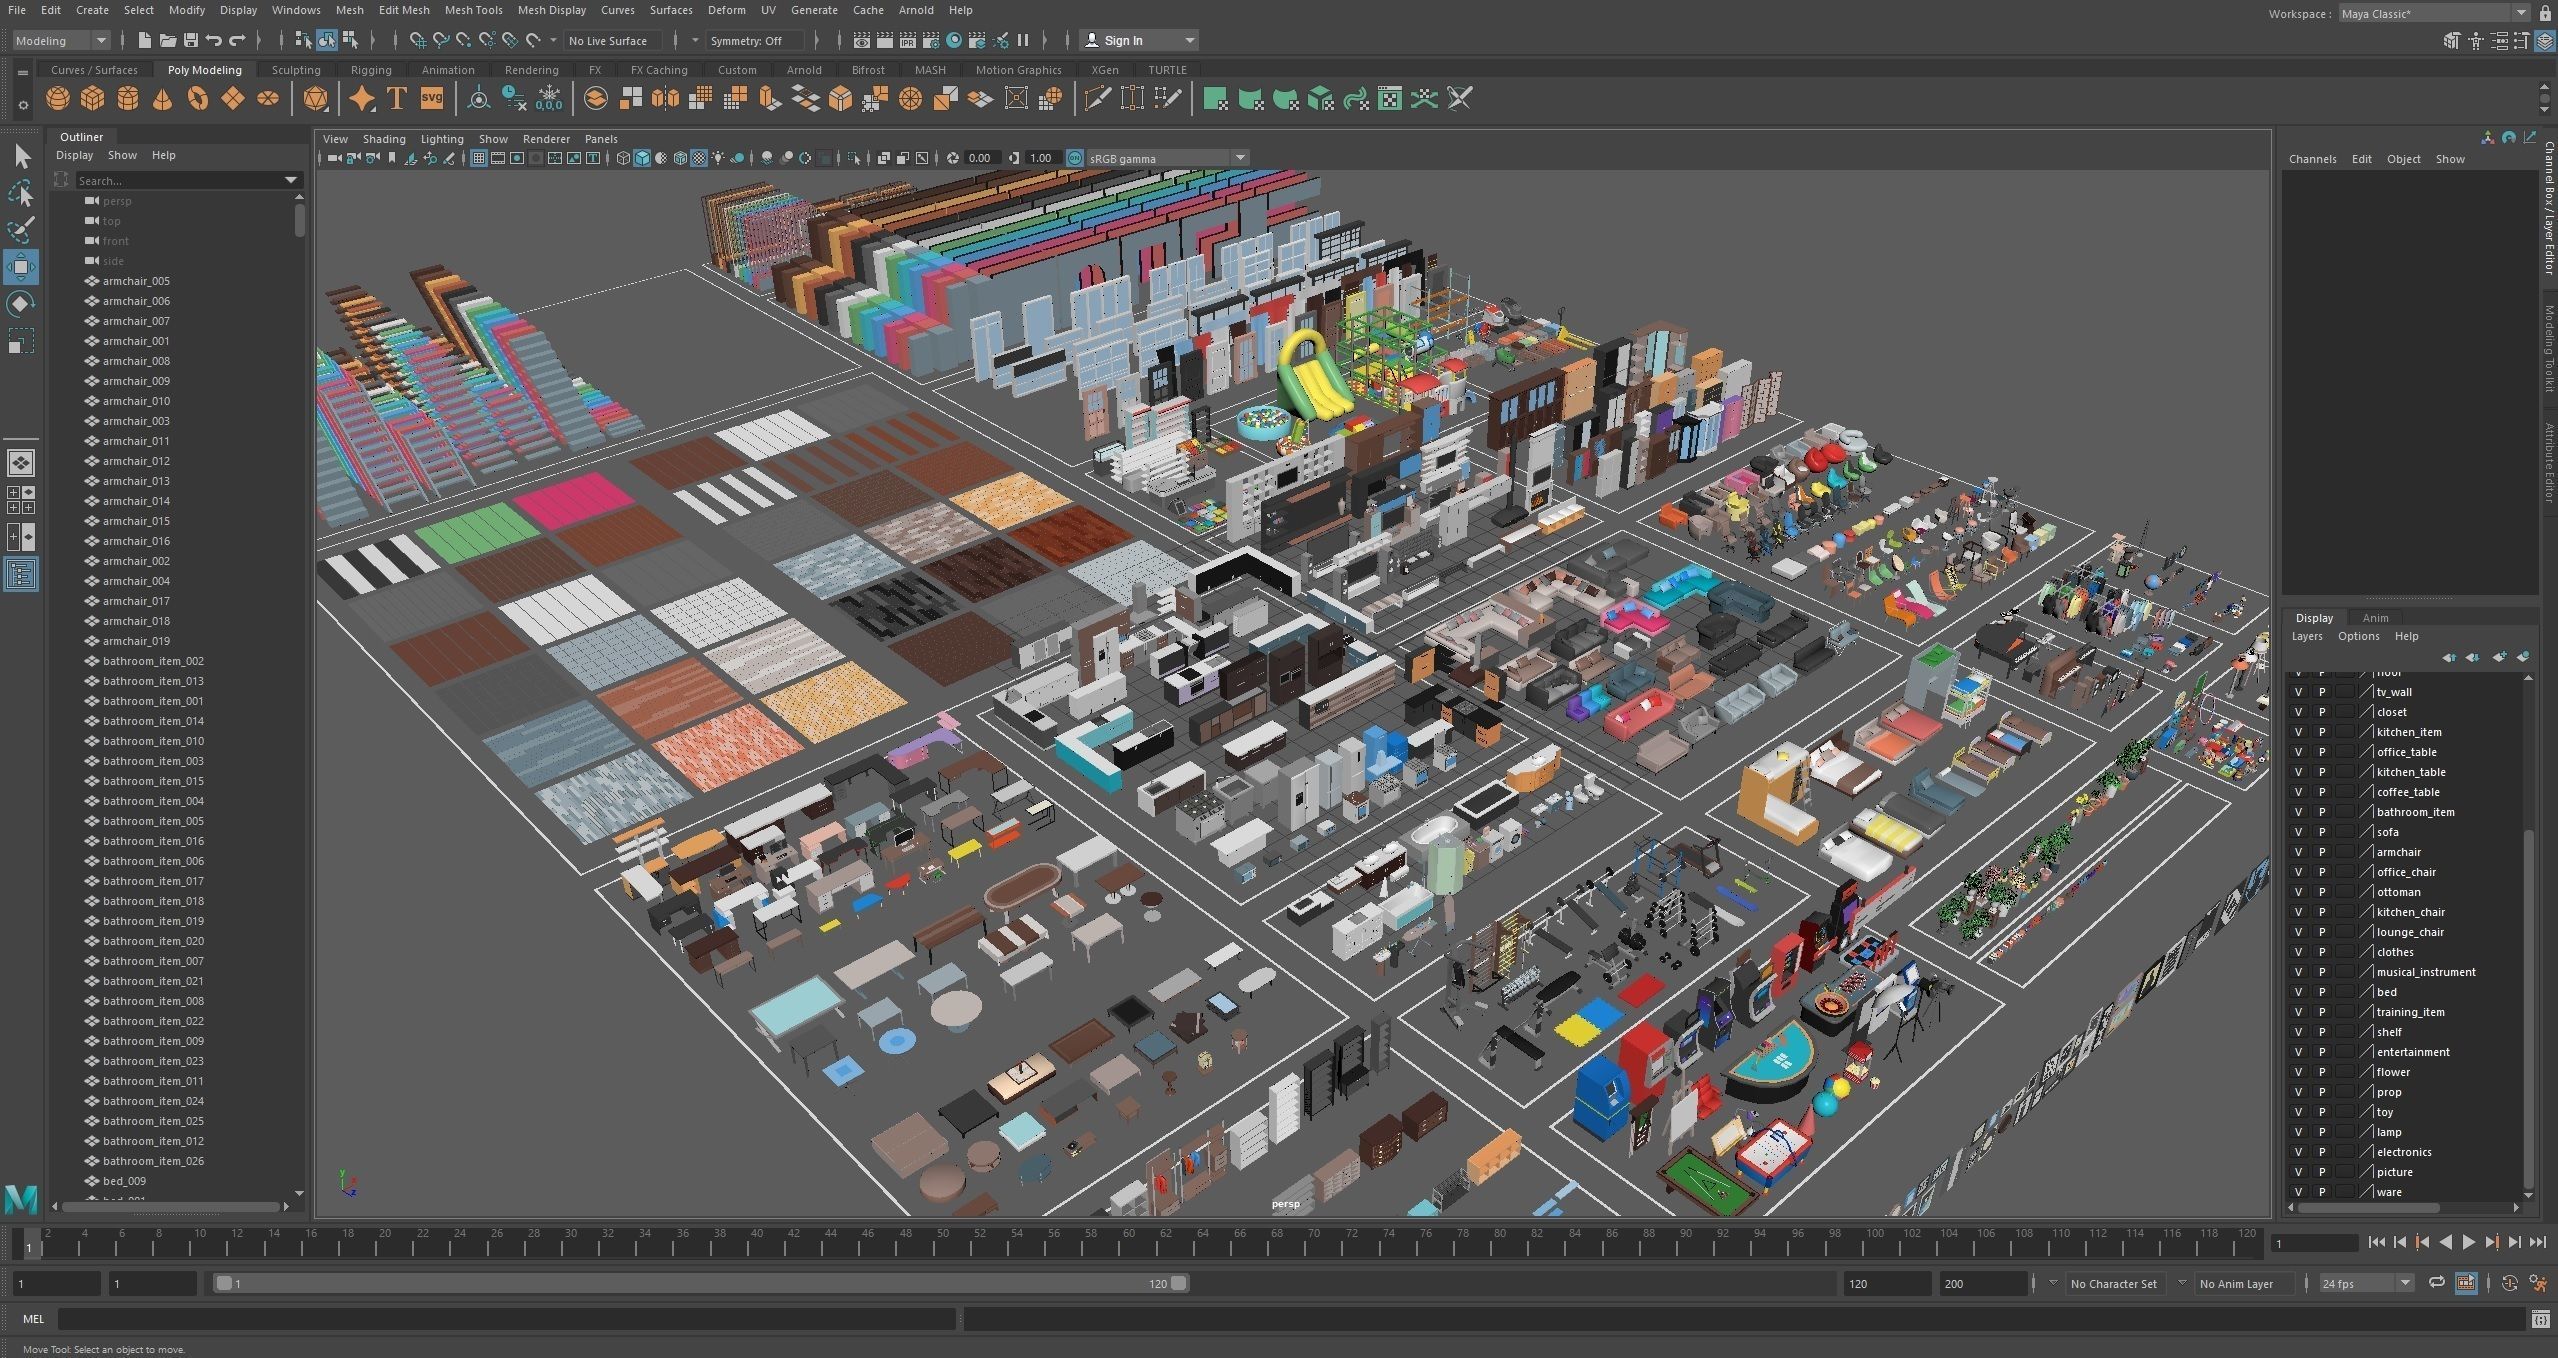Switch to the Sculpting shelf tab
2558x1358 pixels.
296,70
